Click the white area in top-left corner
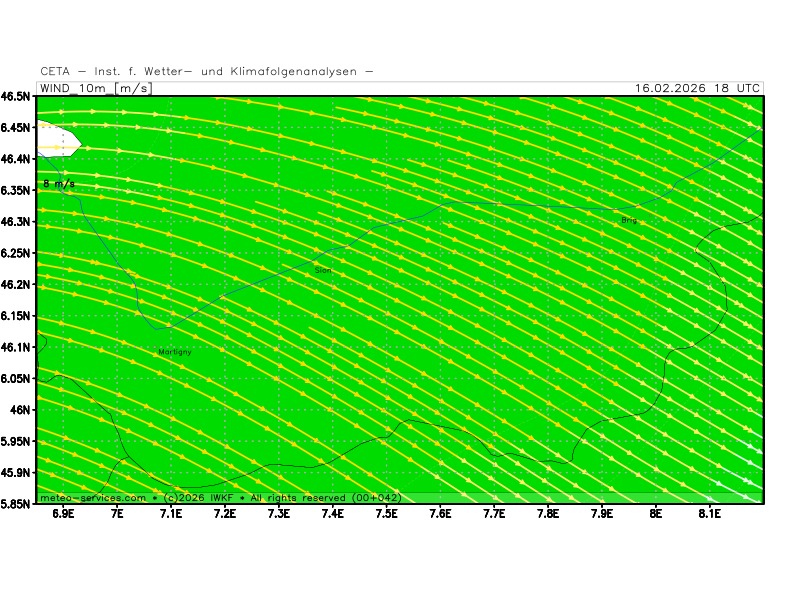Screen dimensions: 800x600 53,138
